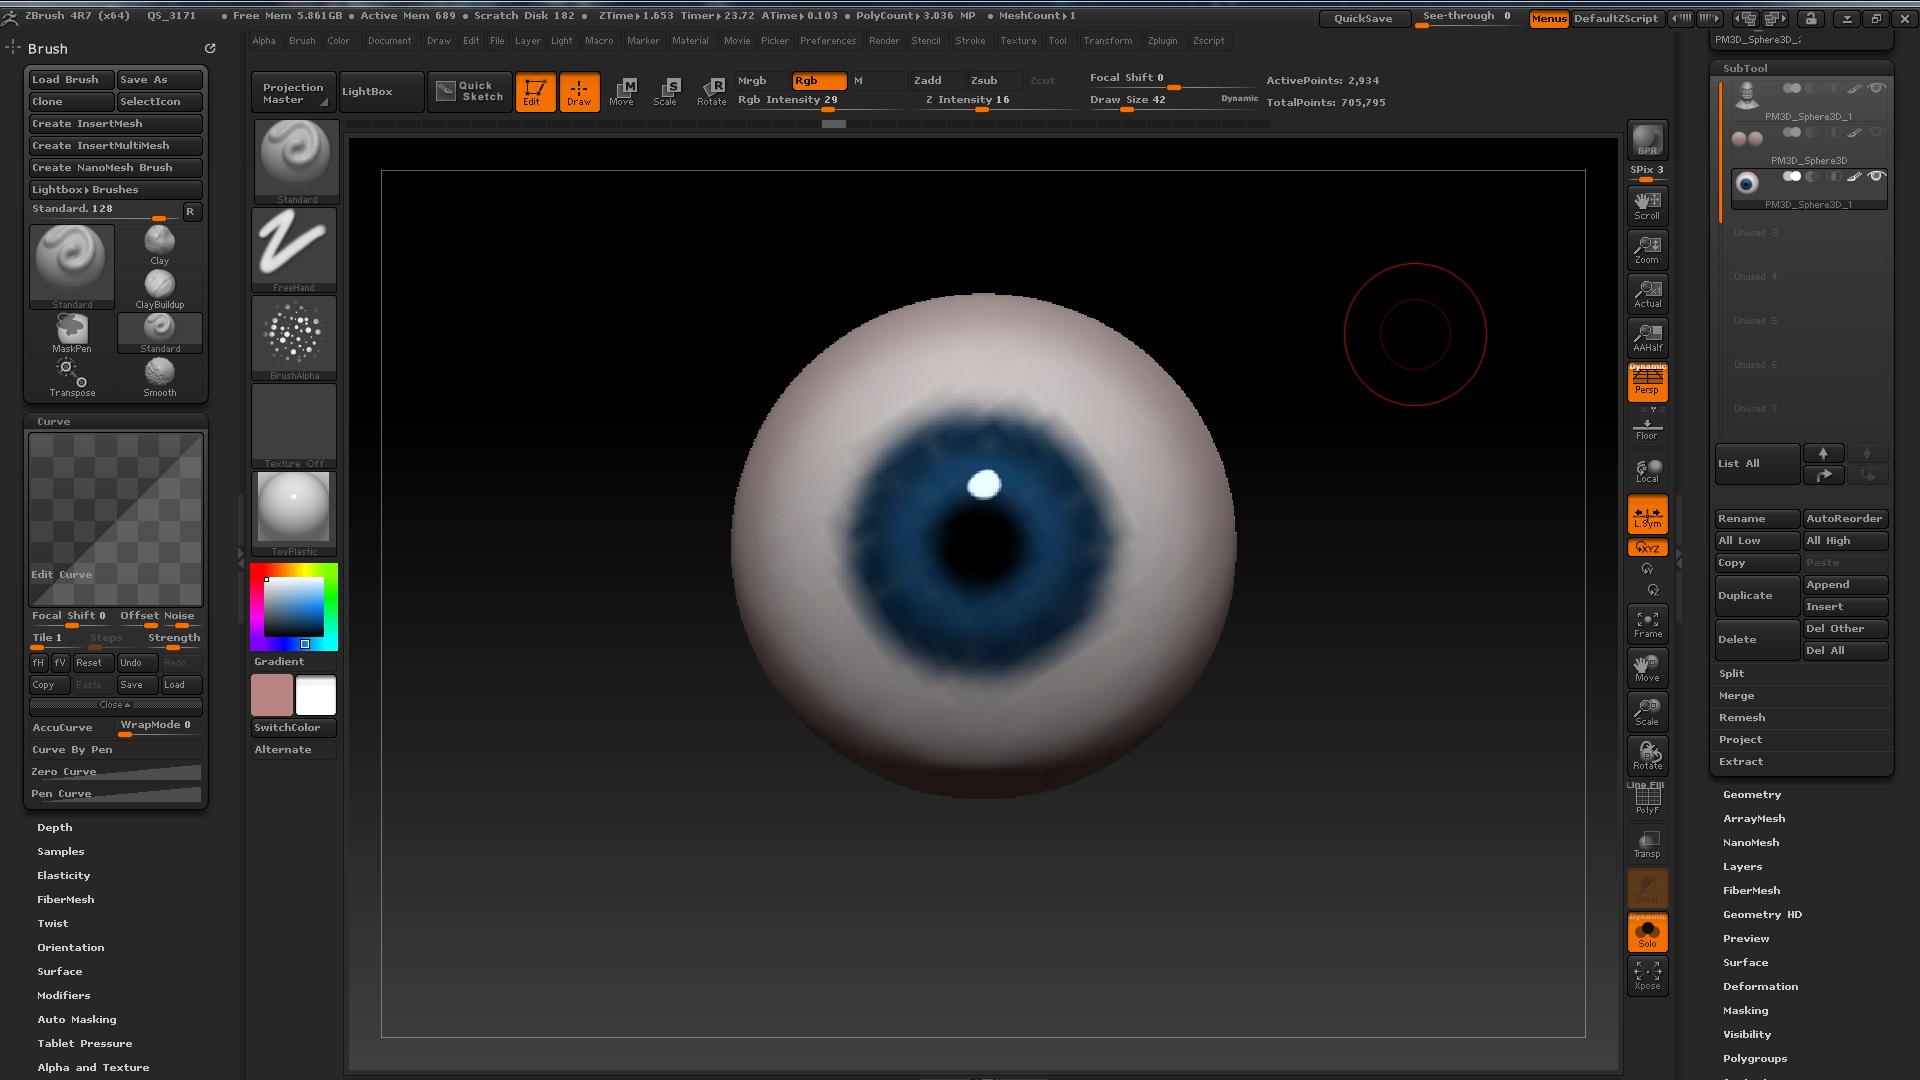Open the Zplugin menu
Screen dimensions: 1920x1080
[1162, 41]
